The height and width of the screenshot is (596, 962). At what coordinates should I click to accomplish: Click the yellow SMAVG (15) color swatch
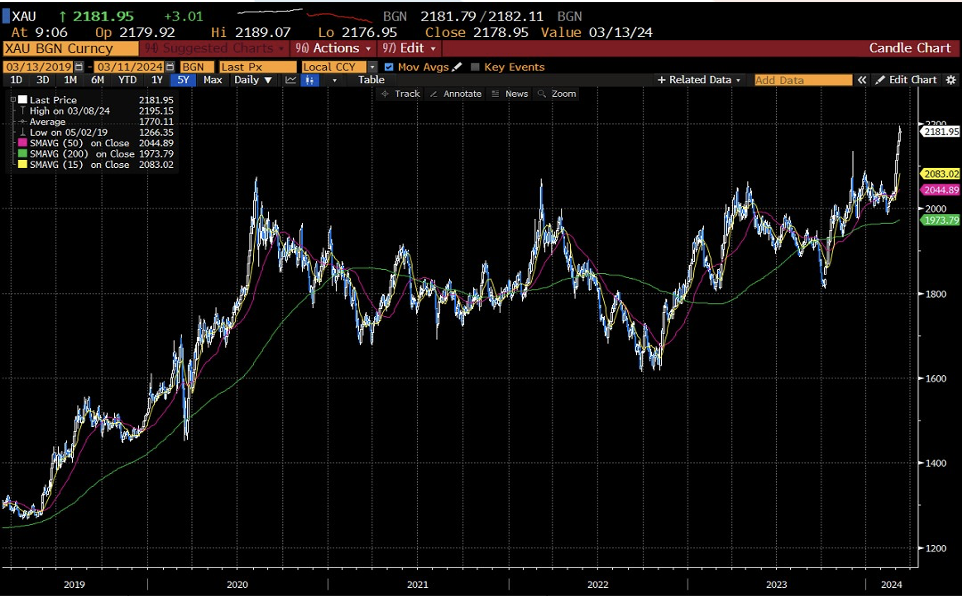pos(23,164)
